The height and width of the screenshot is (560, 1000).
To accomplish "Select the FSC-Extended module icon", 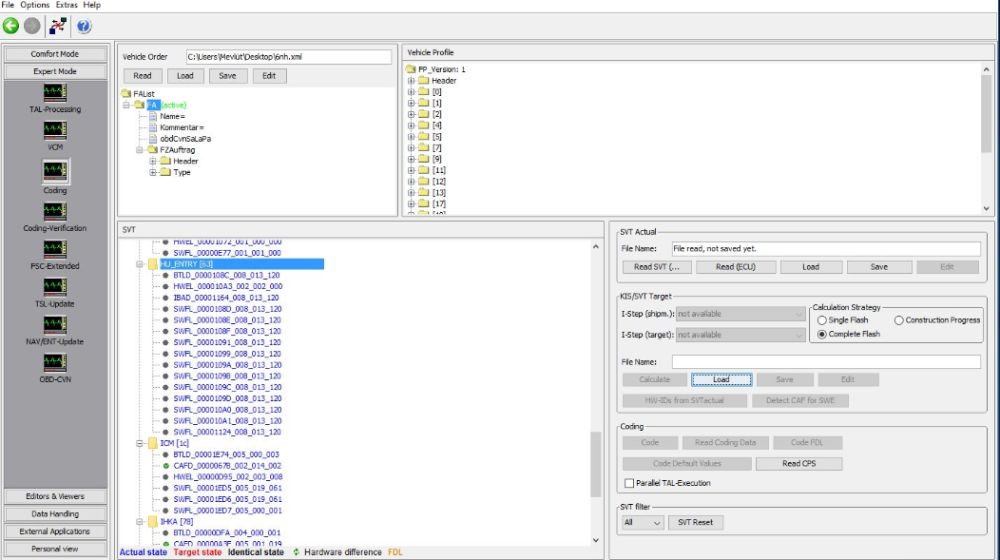I will click(x=55, y=249).
